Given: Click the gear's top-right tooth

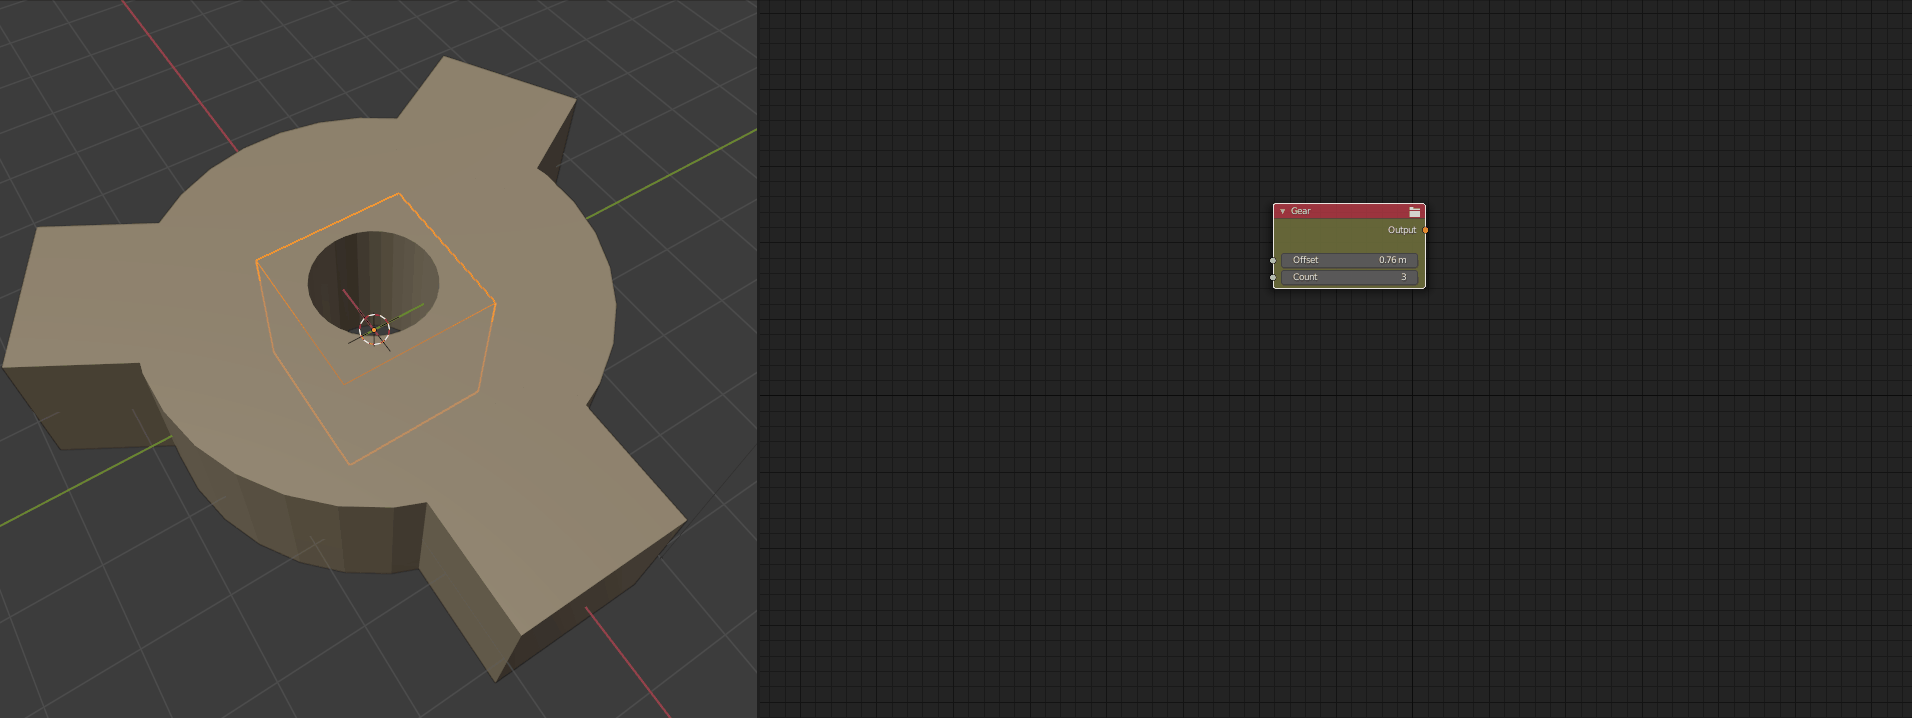Looking at the screenshot, I should pos(490,110).
